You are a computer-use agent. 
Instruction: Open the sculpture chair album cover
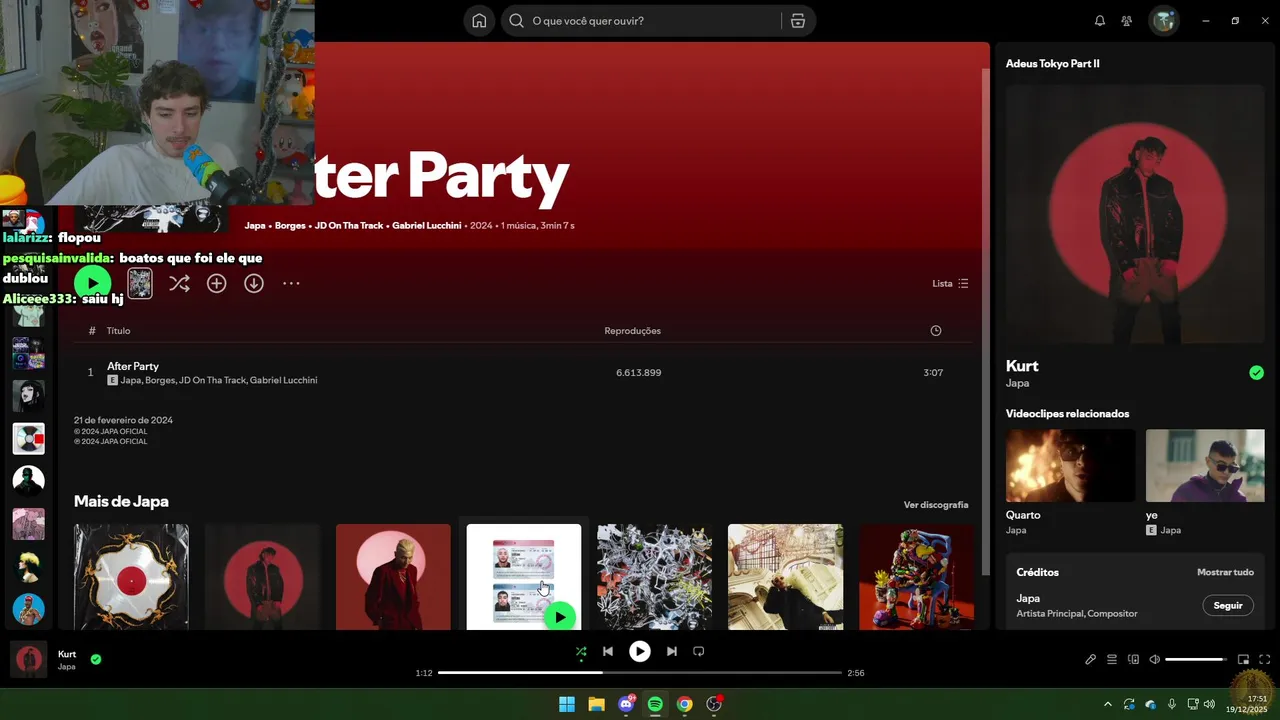coord(916,577)
